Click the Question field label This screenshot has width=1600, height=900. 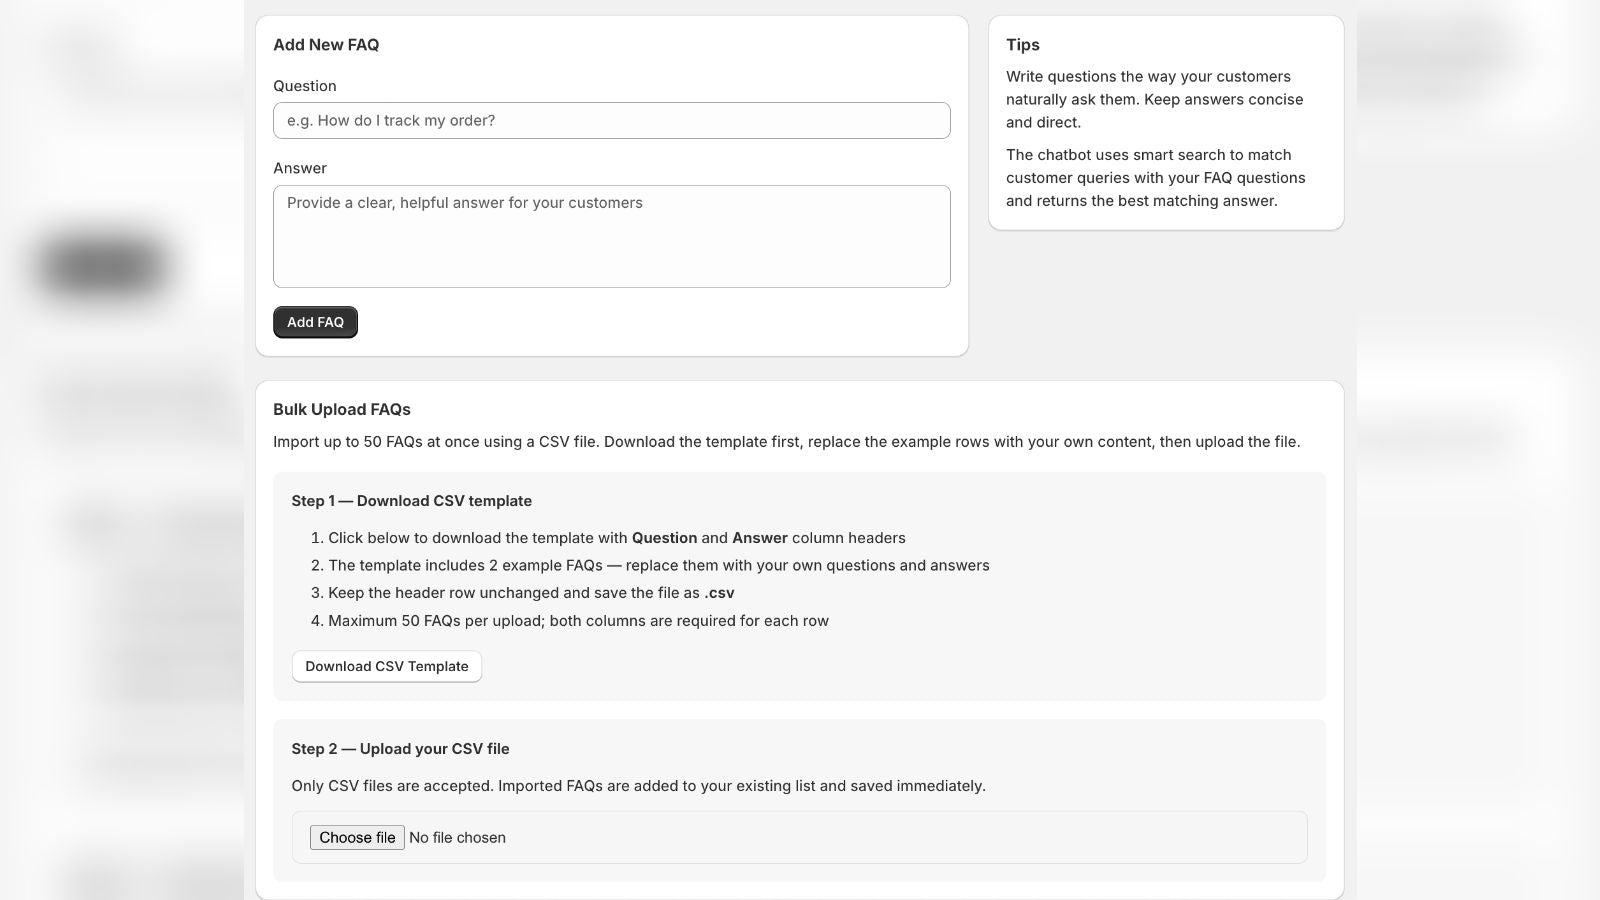click(x=305, y=86)
